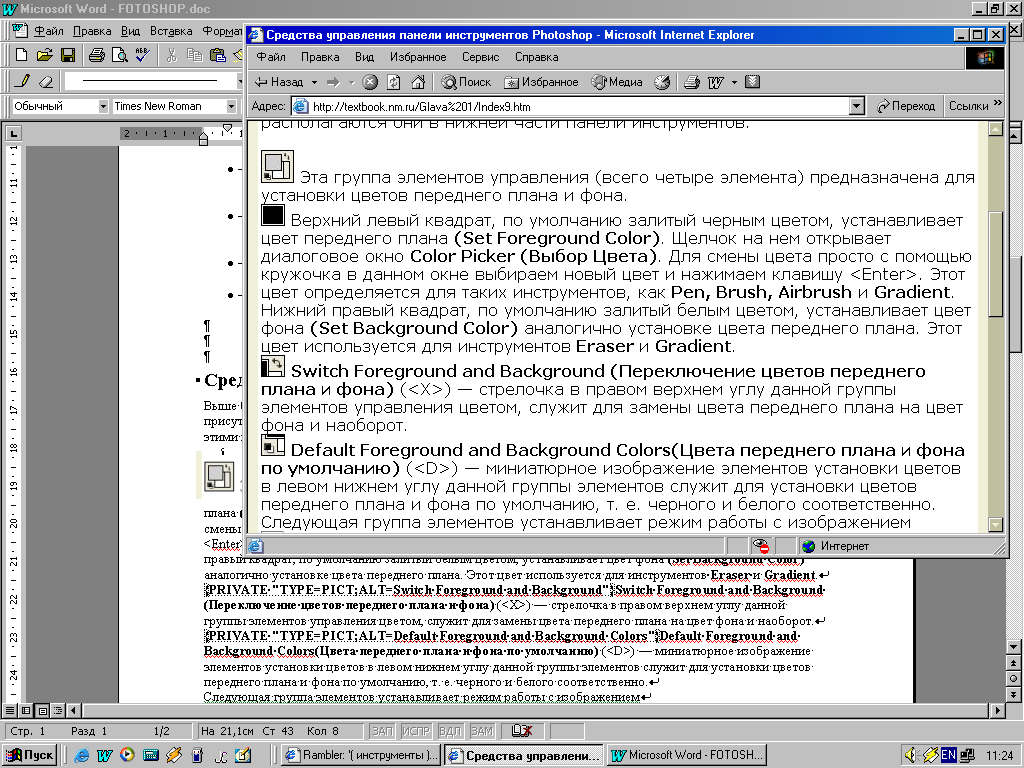Refresh the page in Internet Explorer
Screen dimensions: 1024x768
pyautogui.click(x=394, y=82)
